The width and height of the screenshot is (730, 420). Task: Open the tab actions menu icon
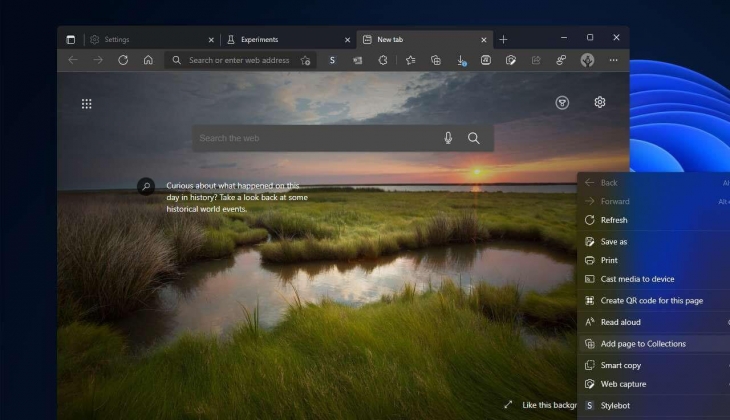pos(71,40)
